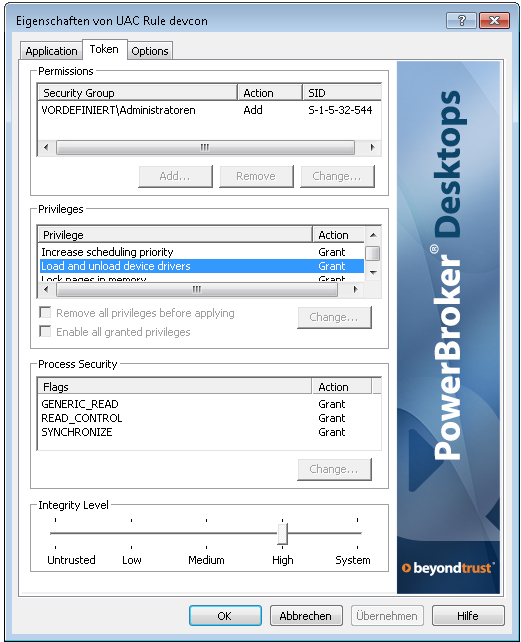
Task: Click the Übernehmen button
Action: point(387,616)
